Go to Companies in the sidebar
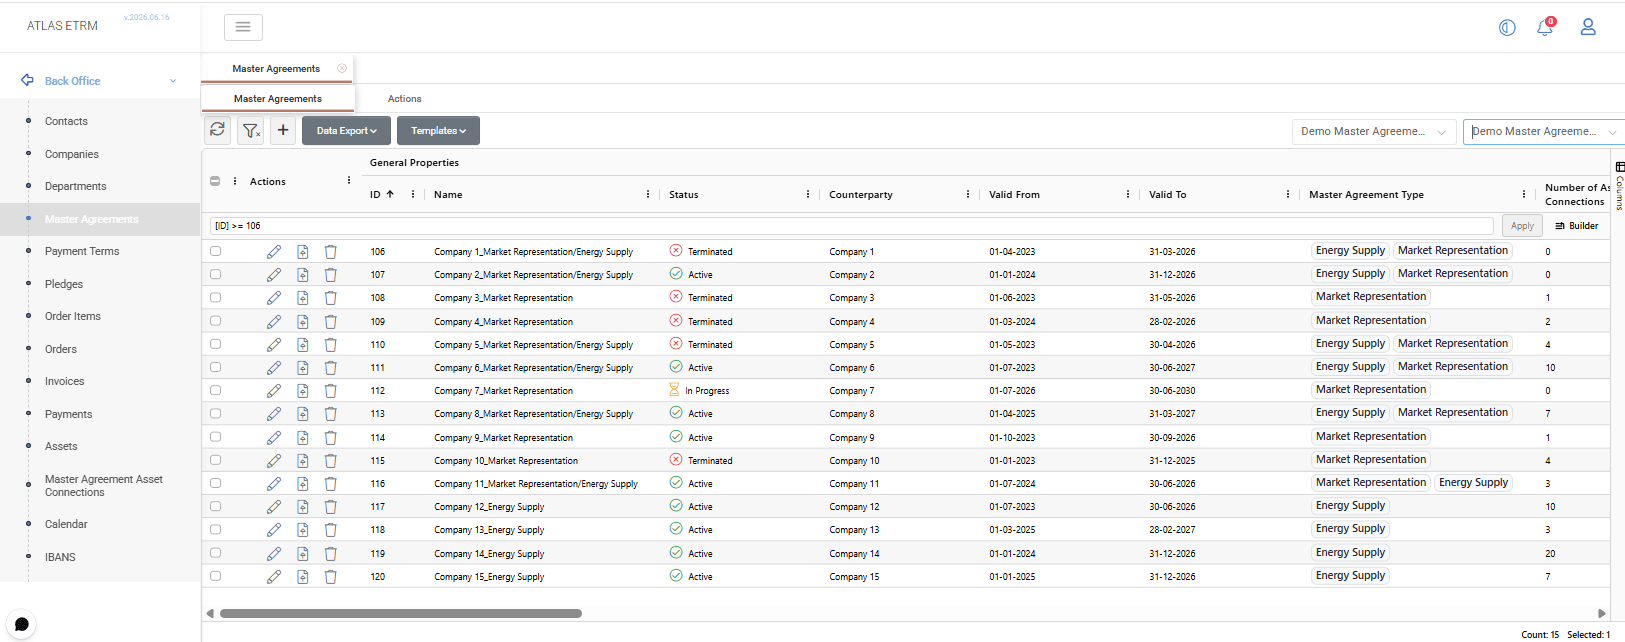Viewport: 1625px width, 642px height. (x=72, y=154)
